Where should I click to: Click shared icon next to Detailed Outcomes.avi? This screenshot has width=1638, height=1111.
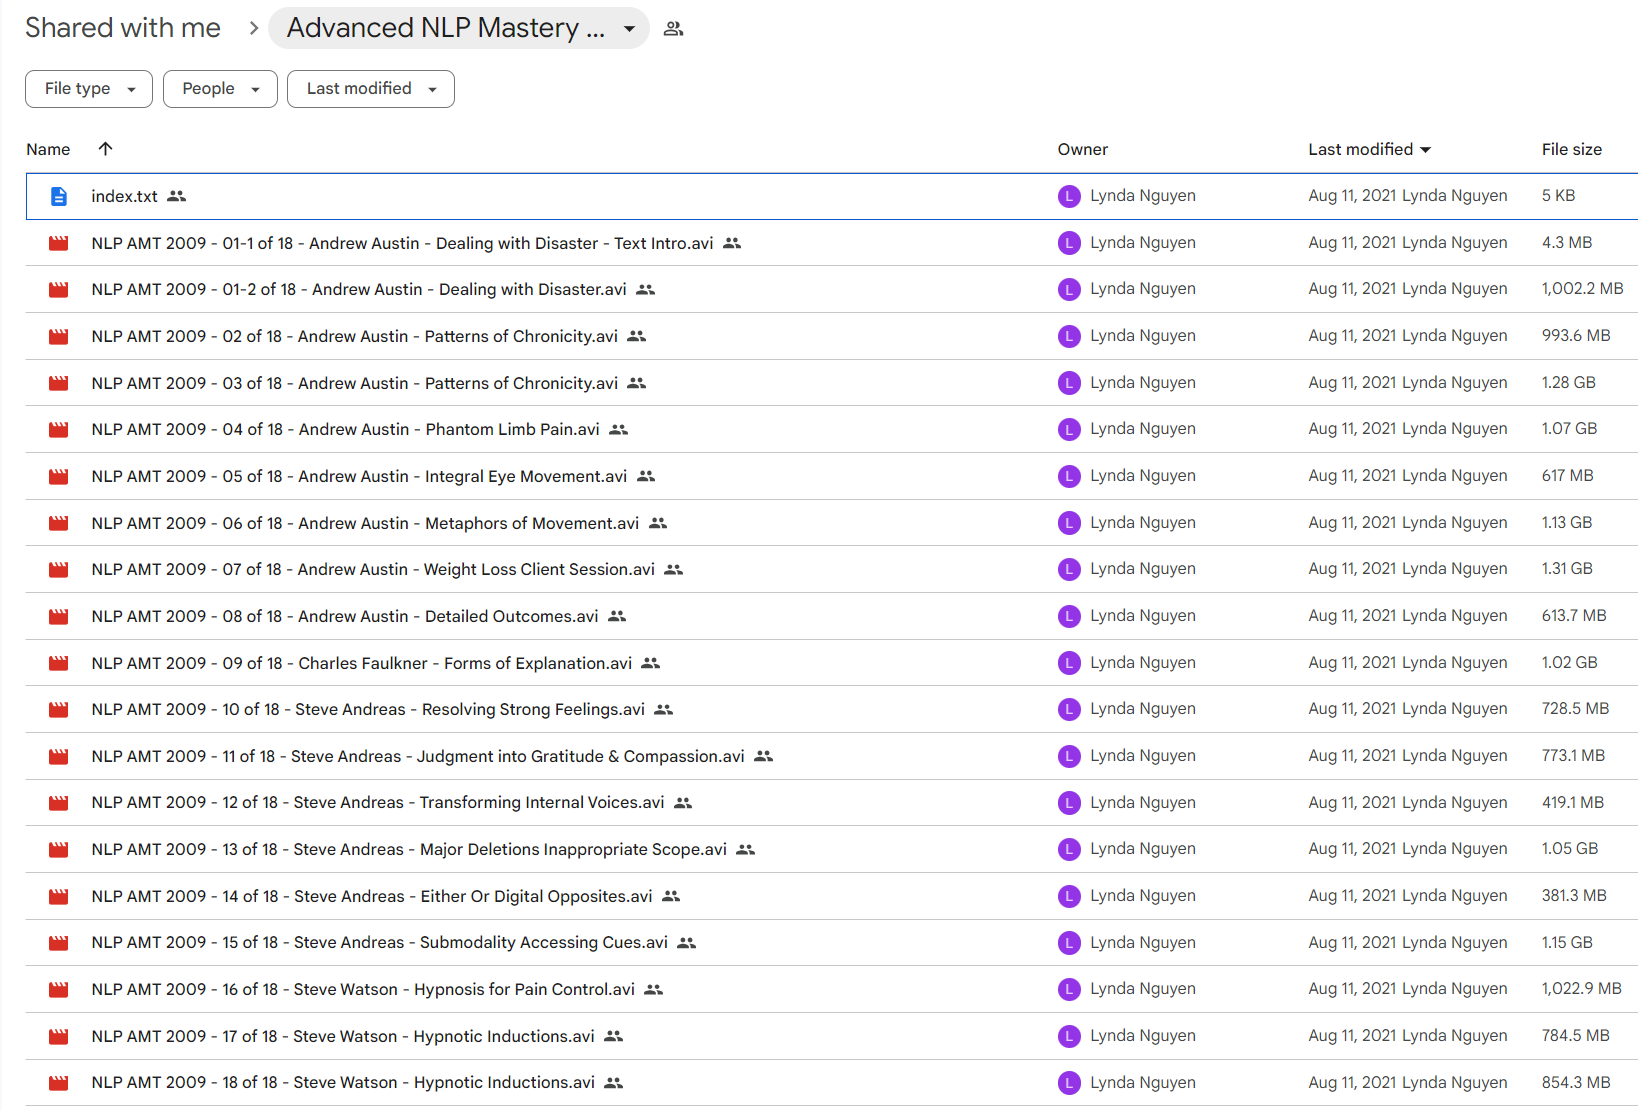(617, 616)
